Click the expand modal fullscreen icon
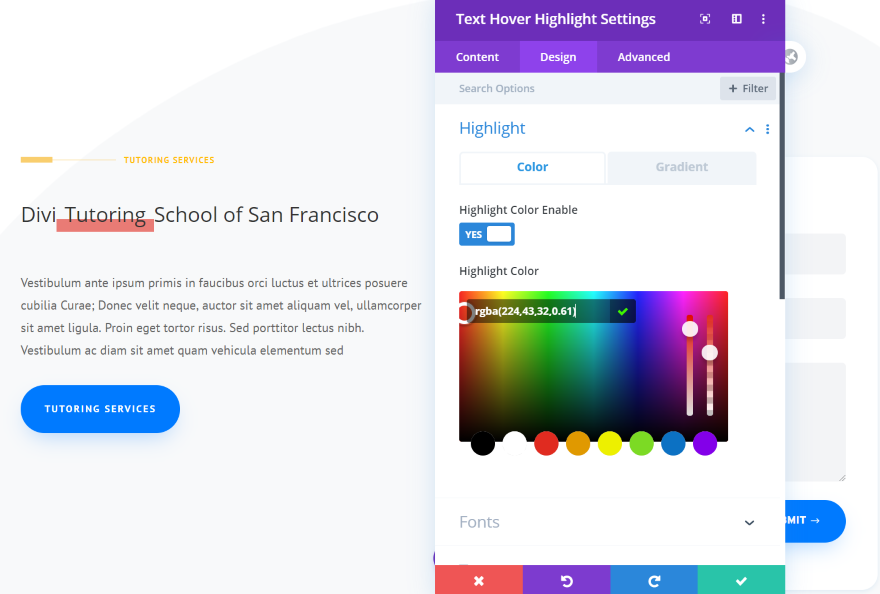The image size is (880, 594). [x=705, y=19]
